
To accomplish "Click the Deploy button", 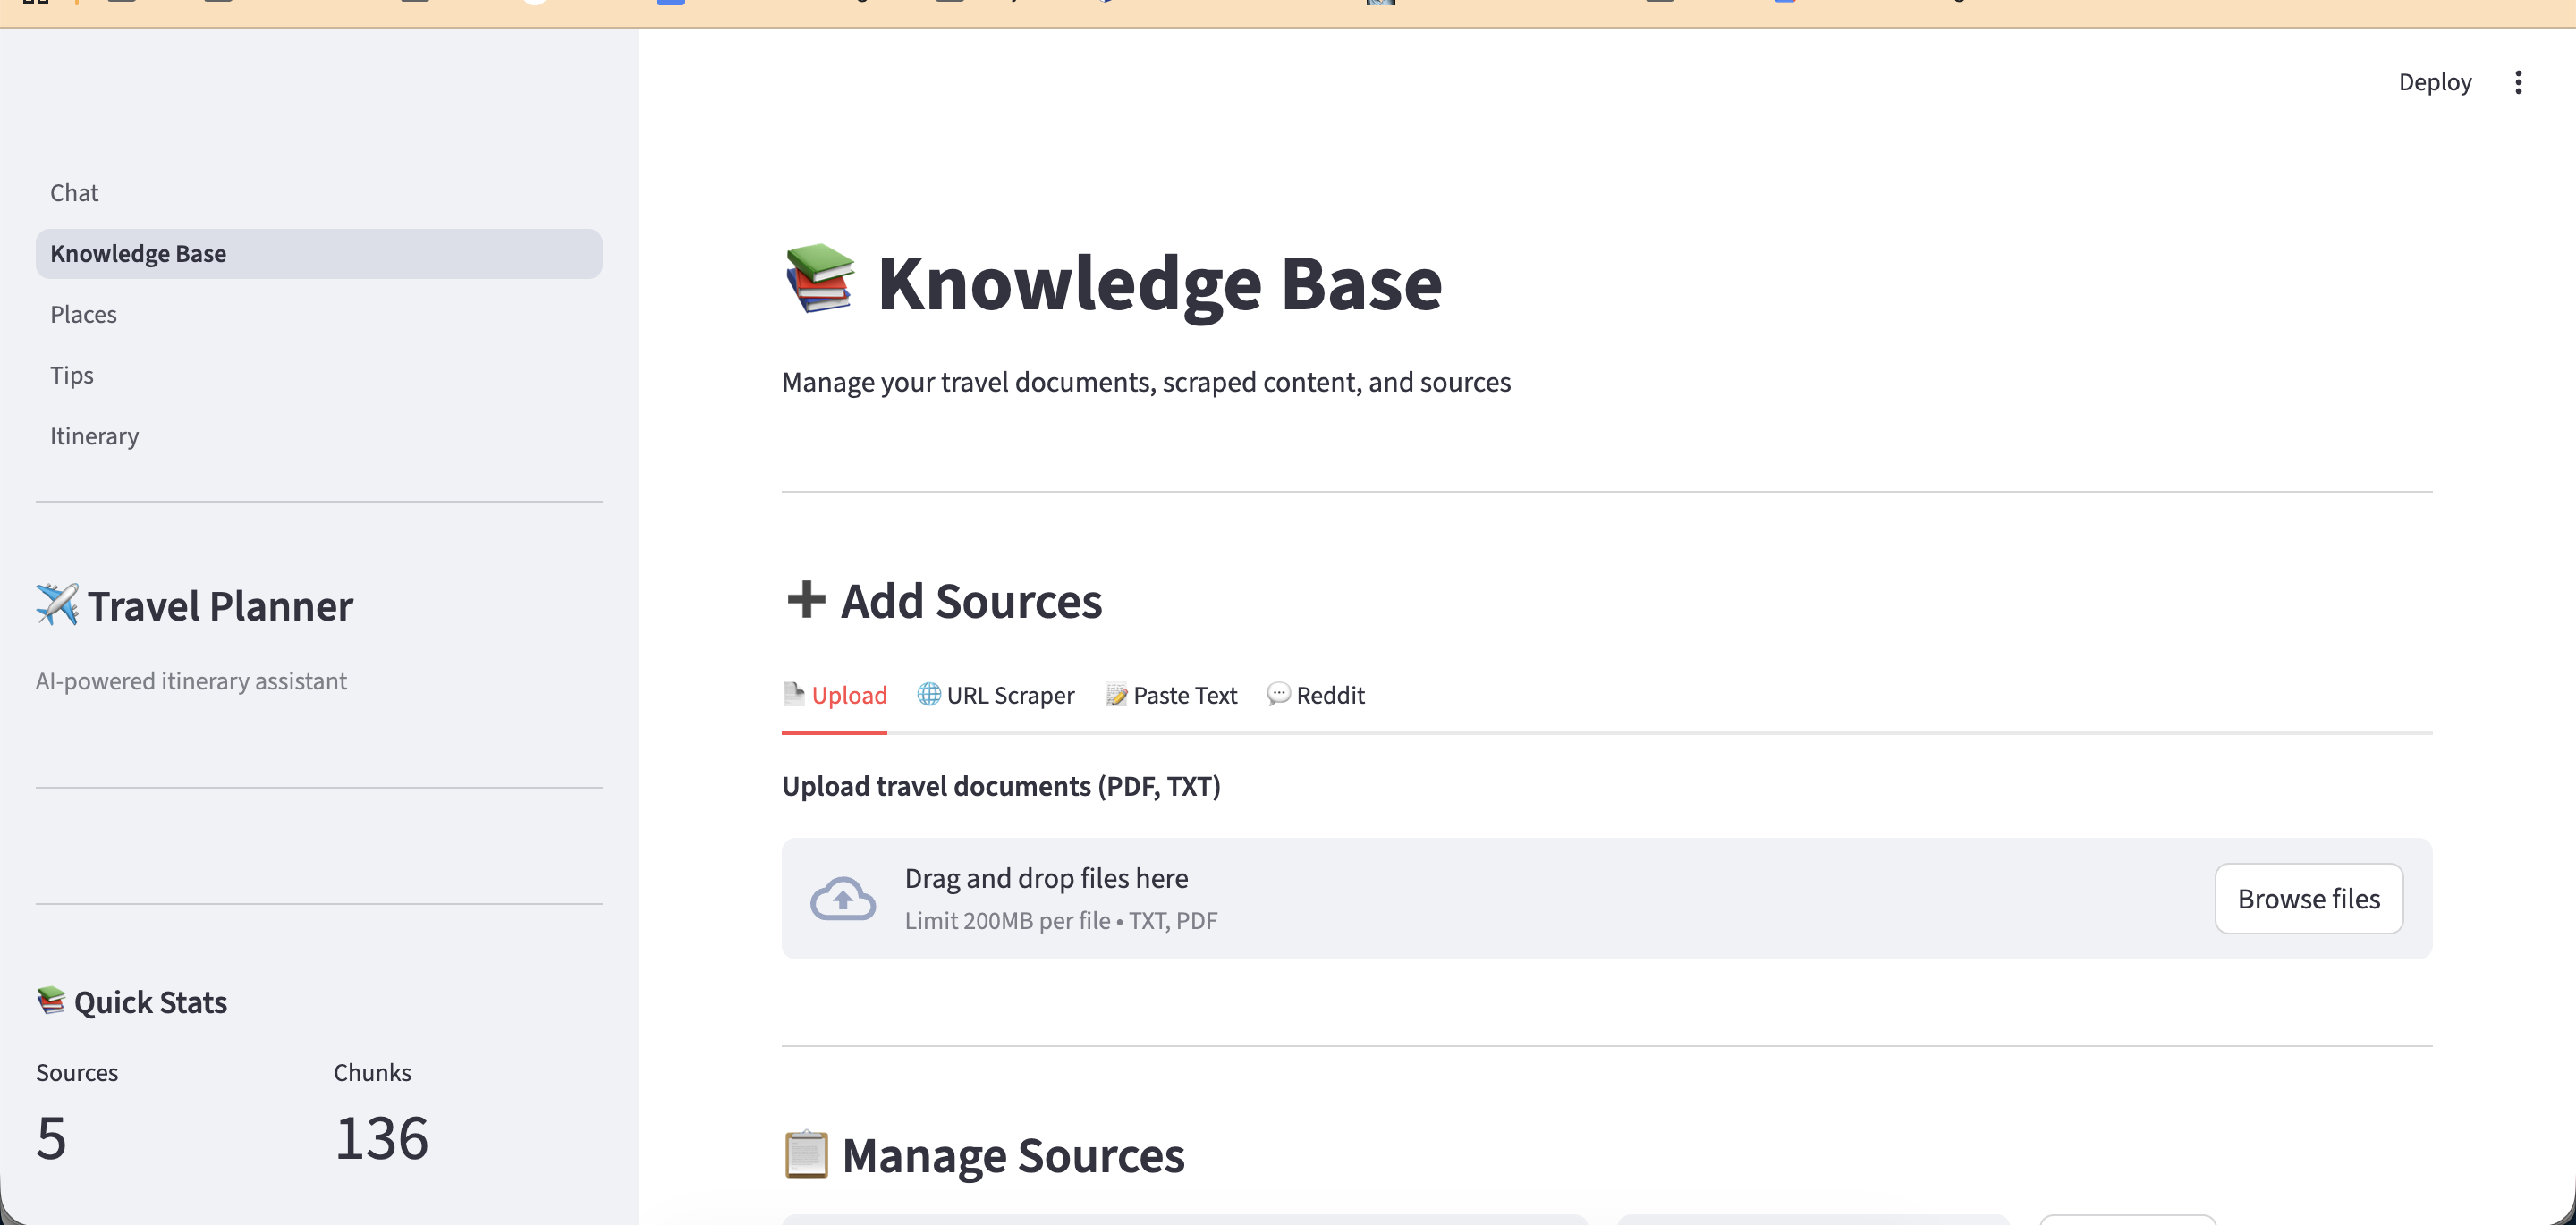I will coord(2434,81).
